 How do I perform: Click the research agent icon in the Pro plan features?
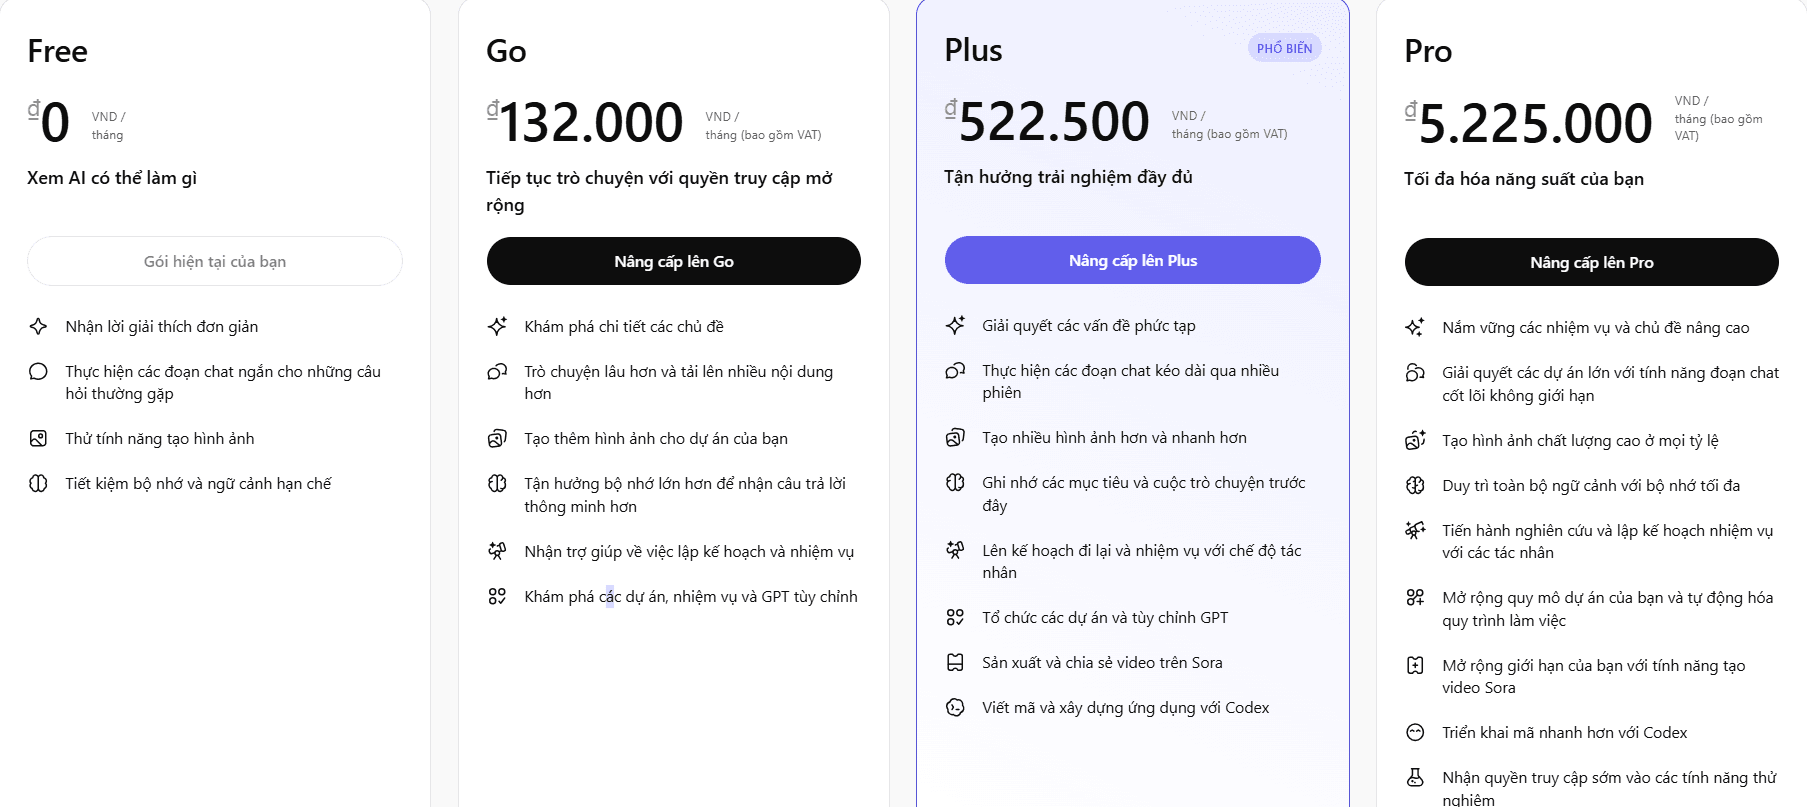[1416, 530]
